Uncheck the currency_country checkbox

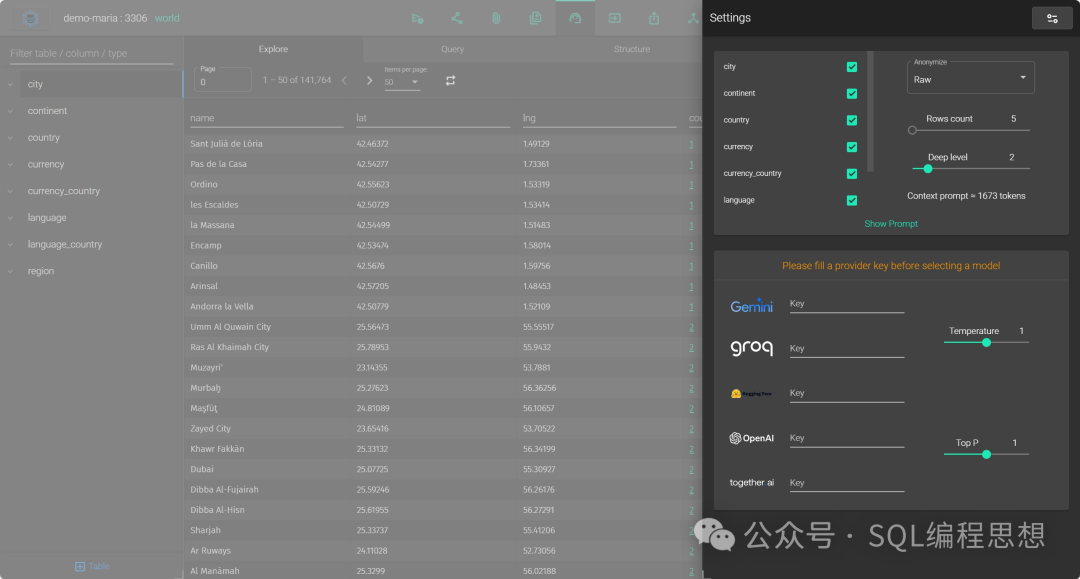click(x=852, y=173)
